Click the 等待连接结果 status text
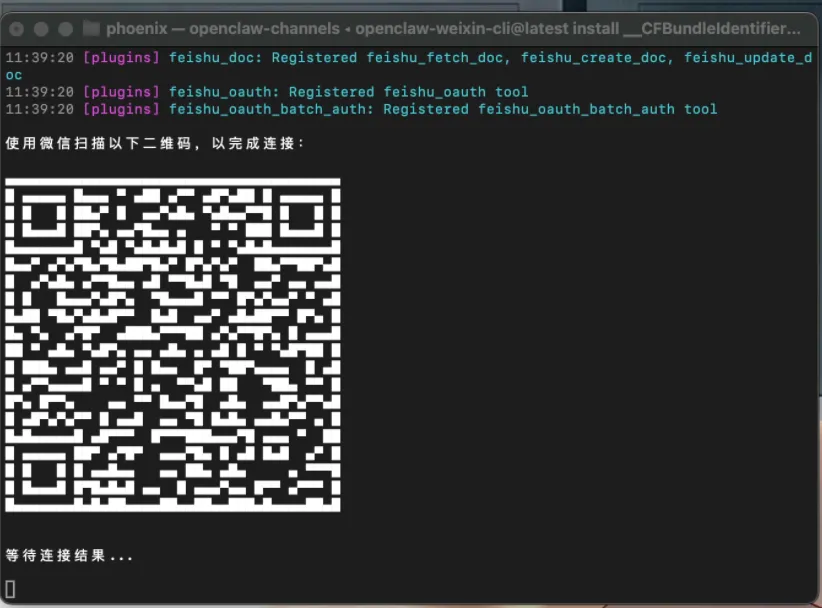822x608 pixels. coord(69,556)
